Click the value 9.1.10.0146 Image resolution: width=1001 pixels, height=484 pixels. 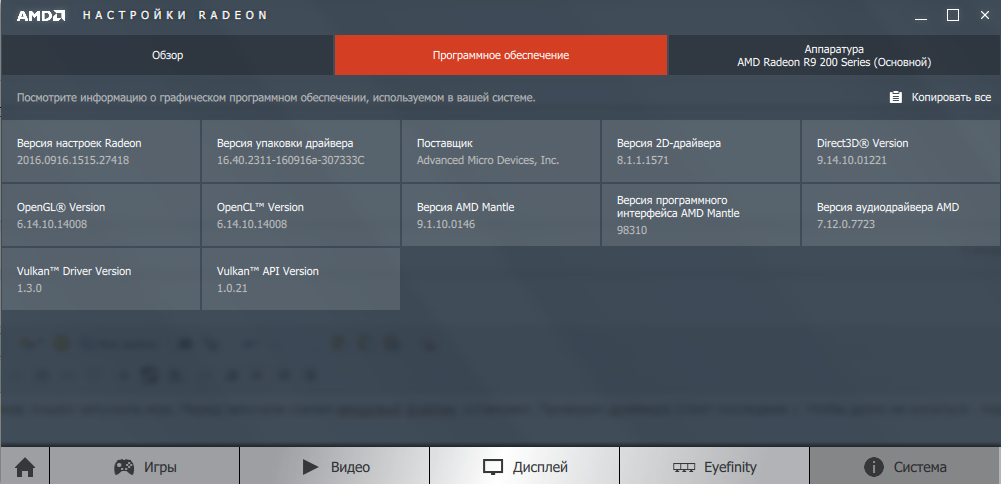click(x=446, y=224)
